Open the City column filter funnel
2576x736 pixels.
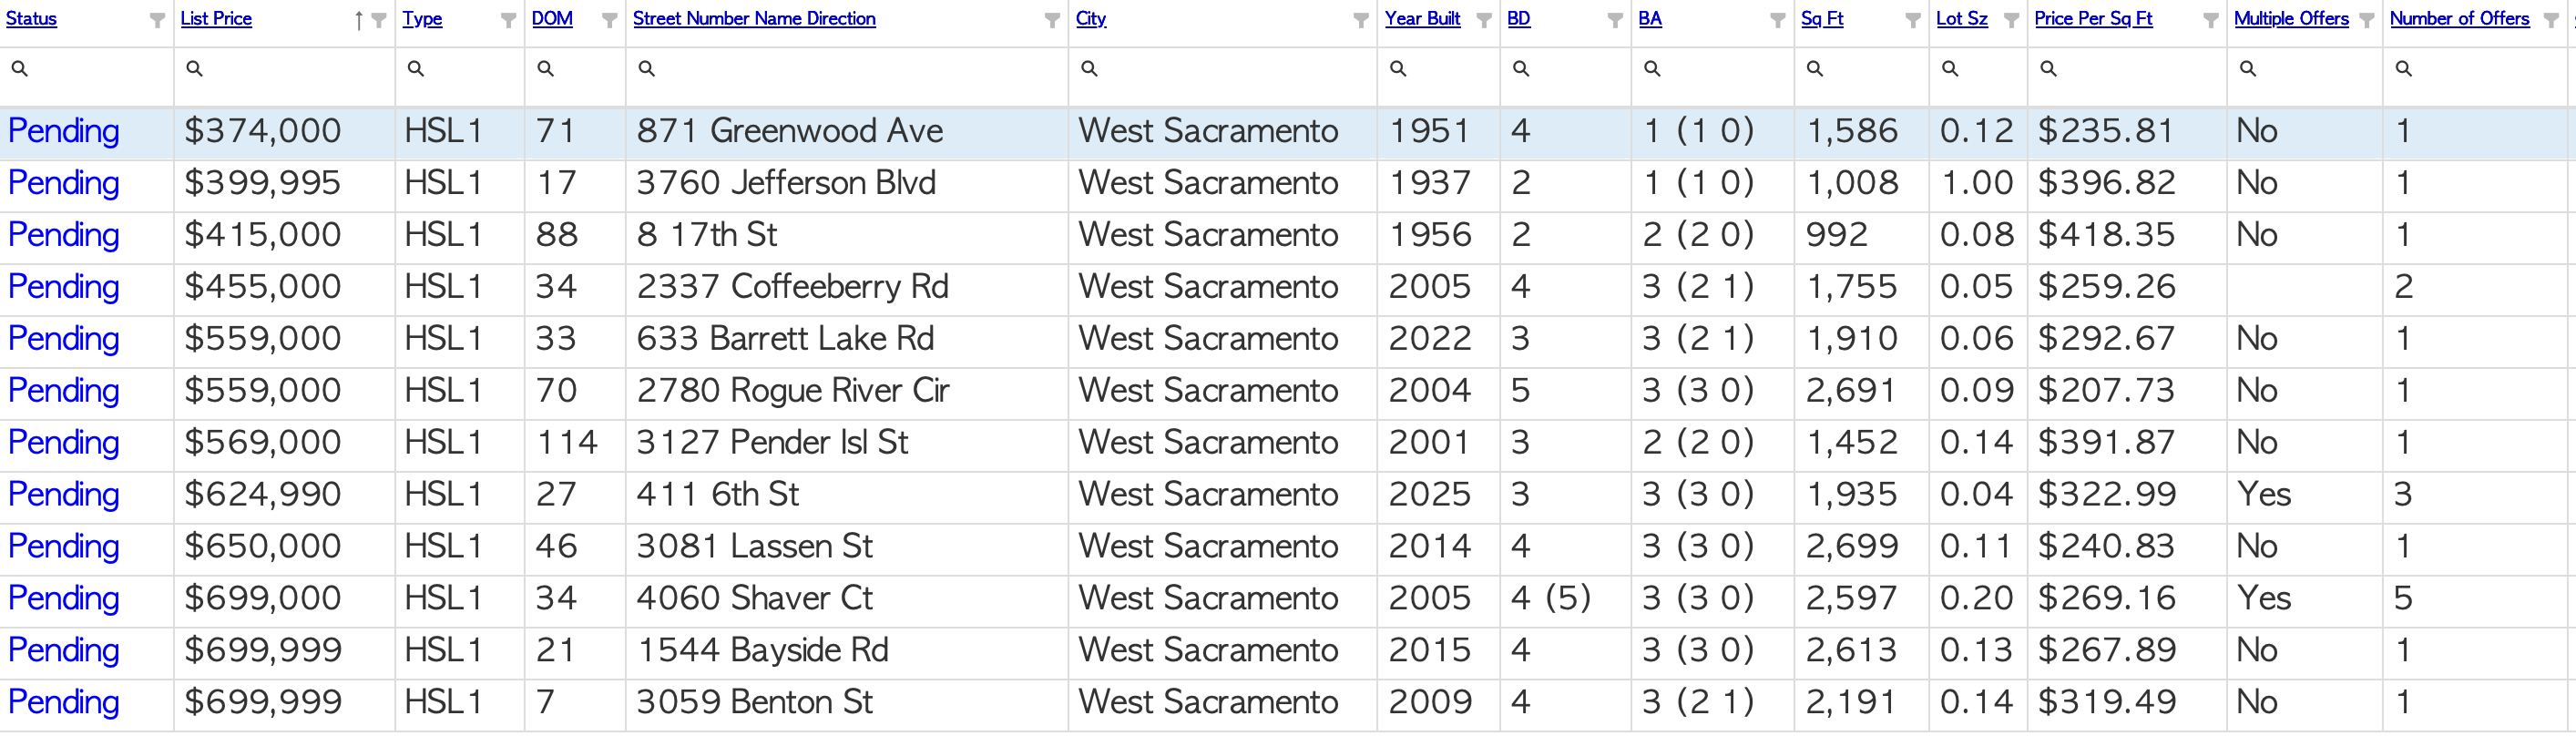pos(1360,20)
